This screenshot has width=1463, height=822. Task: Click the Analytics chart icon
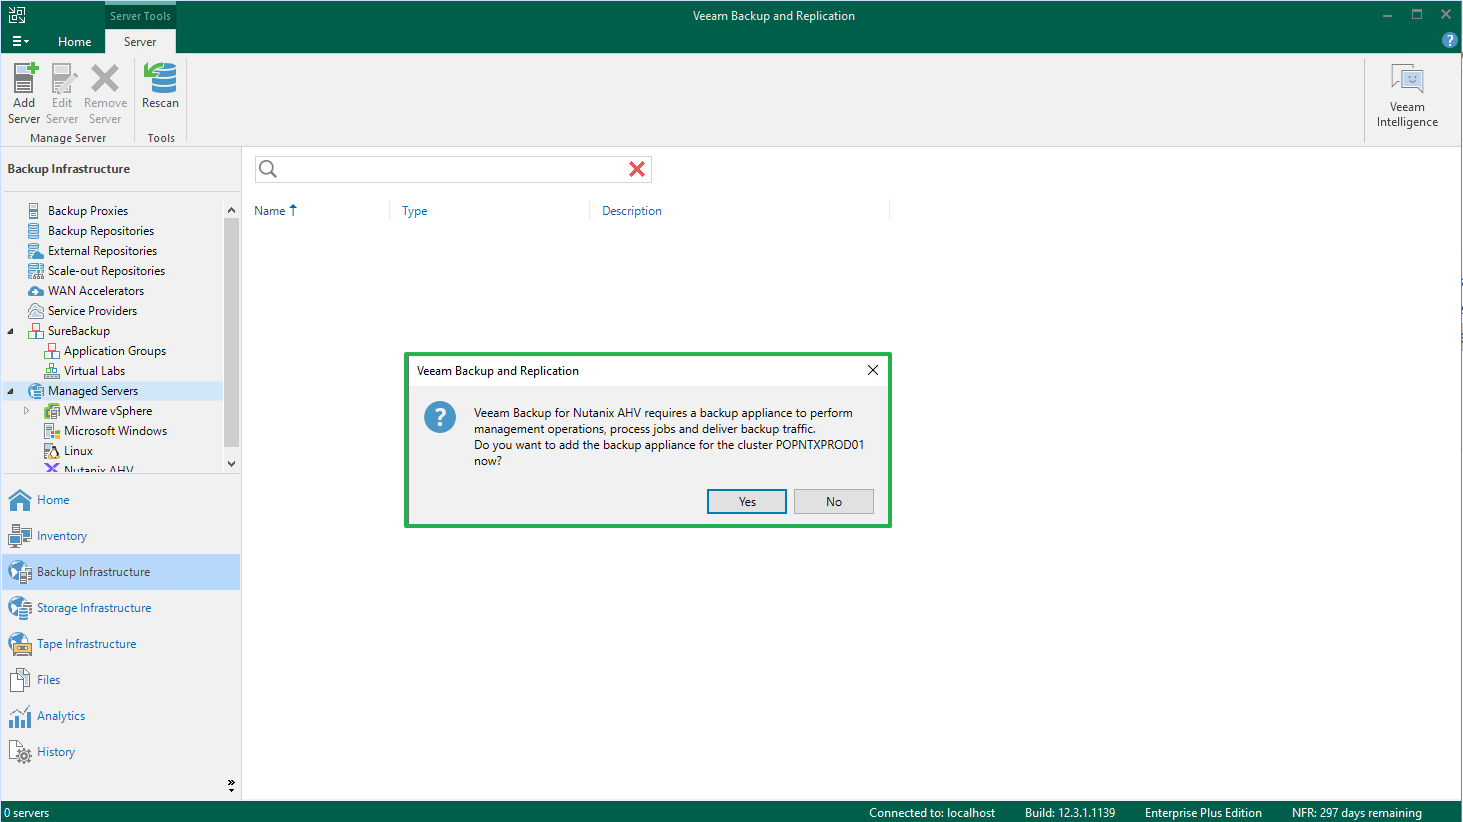click(20, 716)
